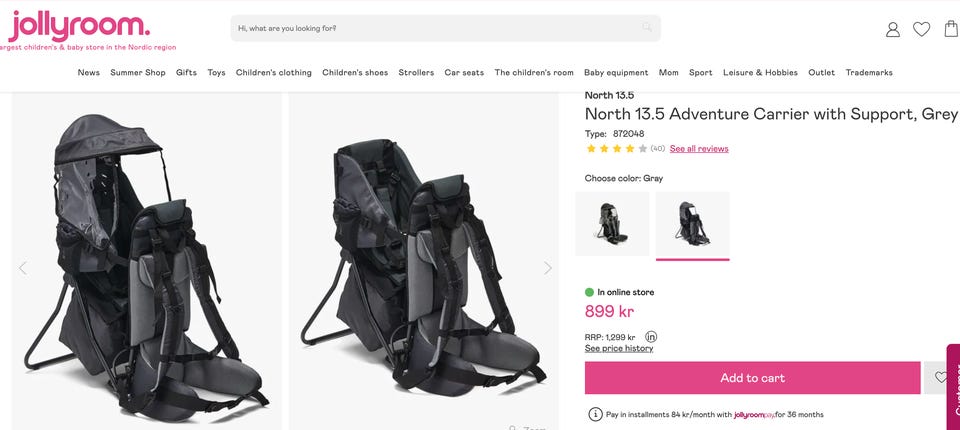Open See price history link
This screenshot has height=430, width=960.
[619, 348]
